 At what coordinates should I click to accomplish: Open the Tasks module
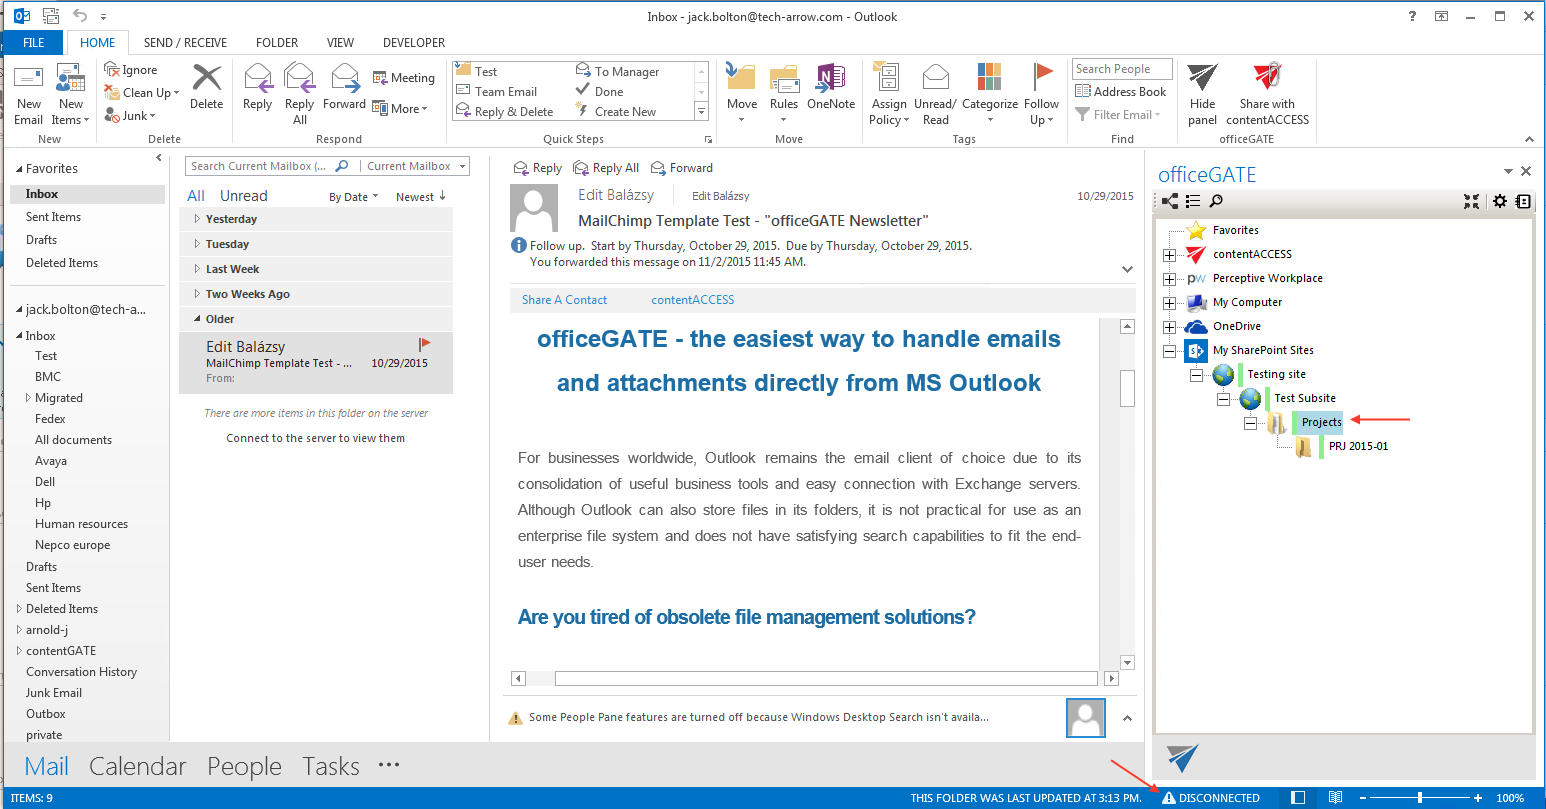coord(331,767)
